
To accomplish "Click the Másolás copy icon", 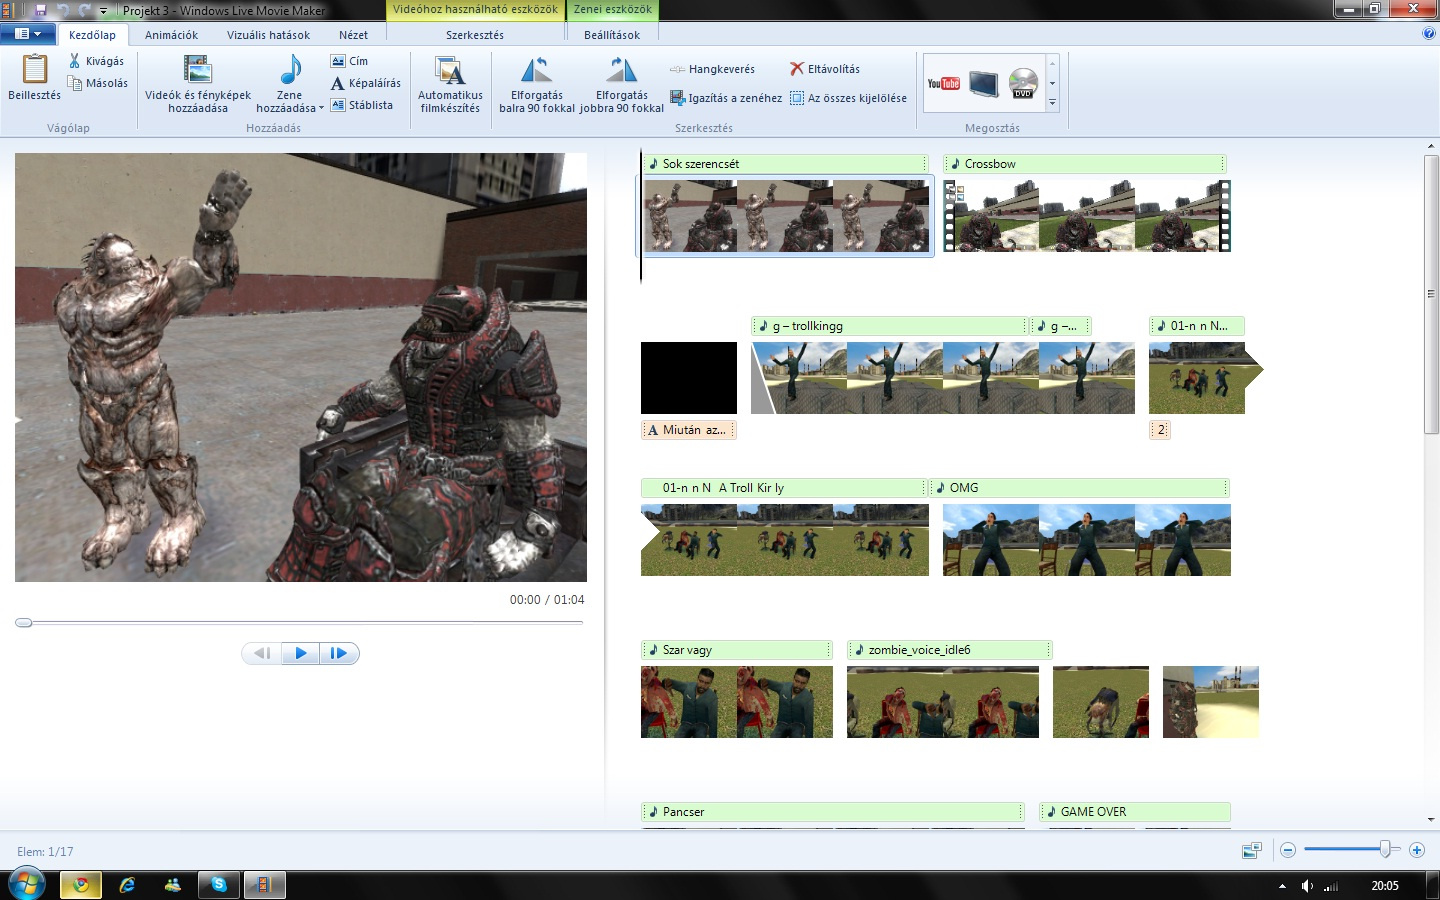I will pos(74,83).
